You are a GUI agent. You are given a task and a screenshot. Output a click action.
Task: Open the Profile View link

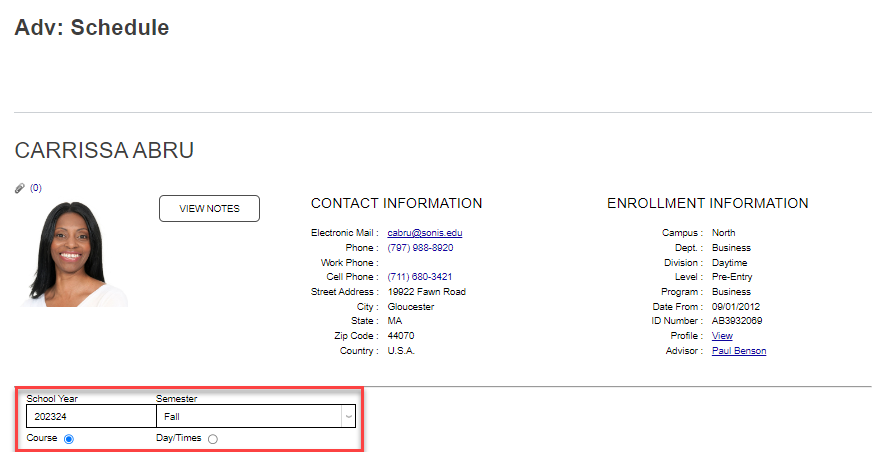click(722, 336)
